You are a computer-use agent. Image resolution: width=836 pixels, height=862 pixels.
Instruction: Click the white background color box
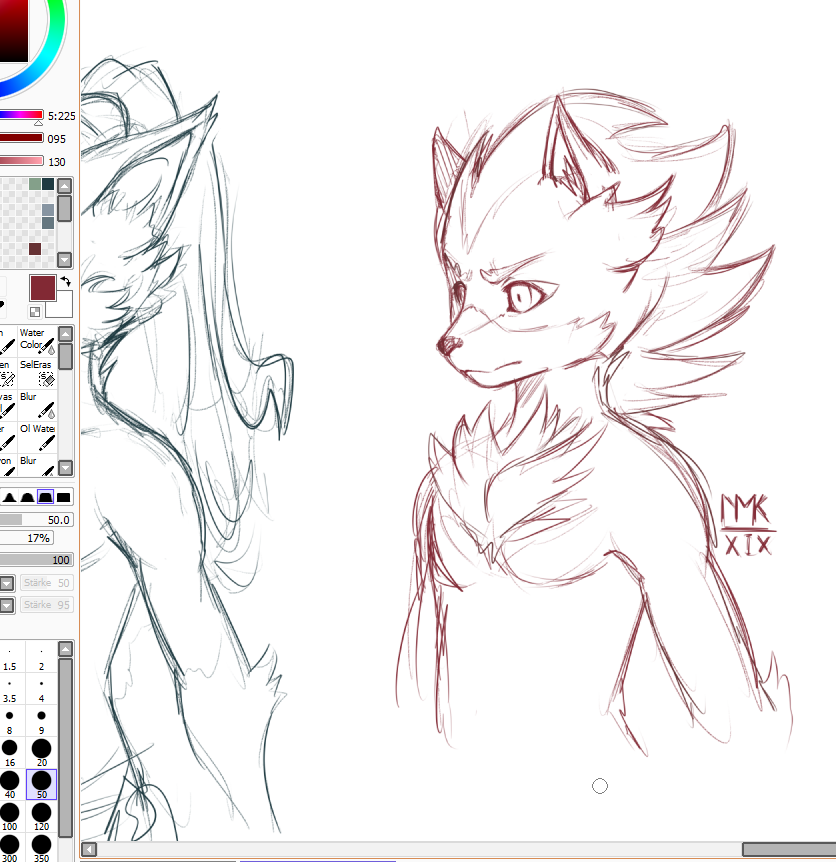click(62, 308)
